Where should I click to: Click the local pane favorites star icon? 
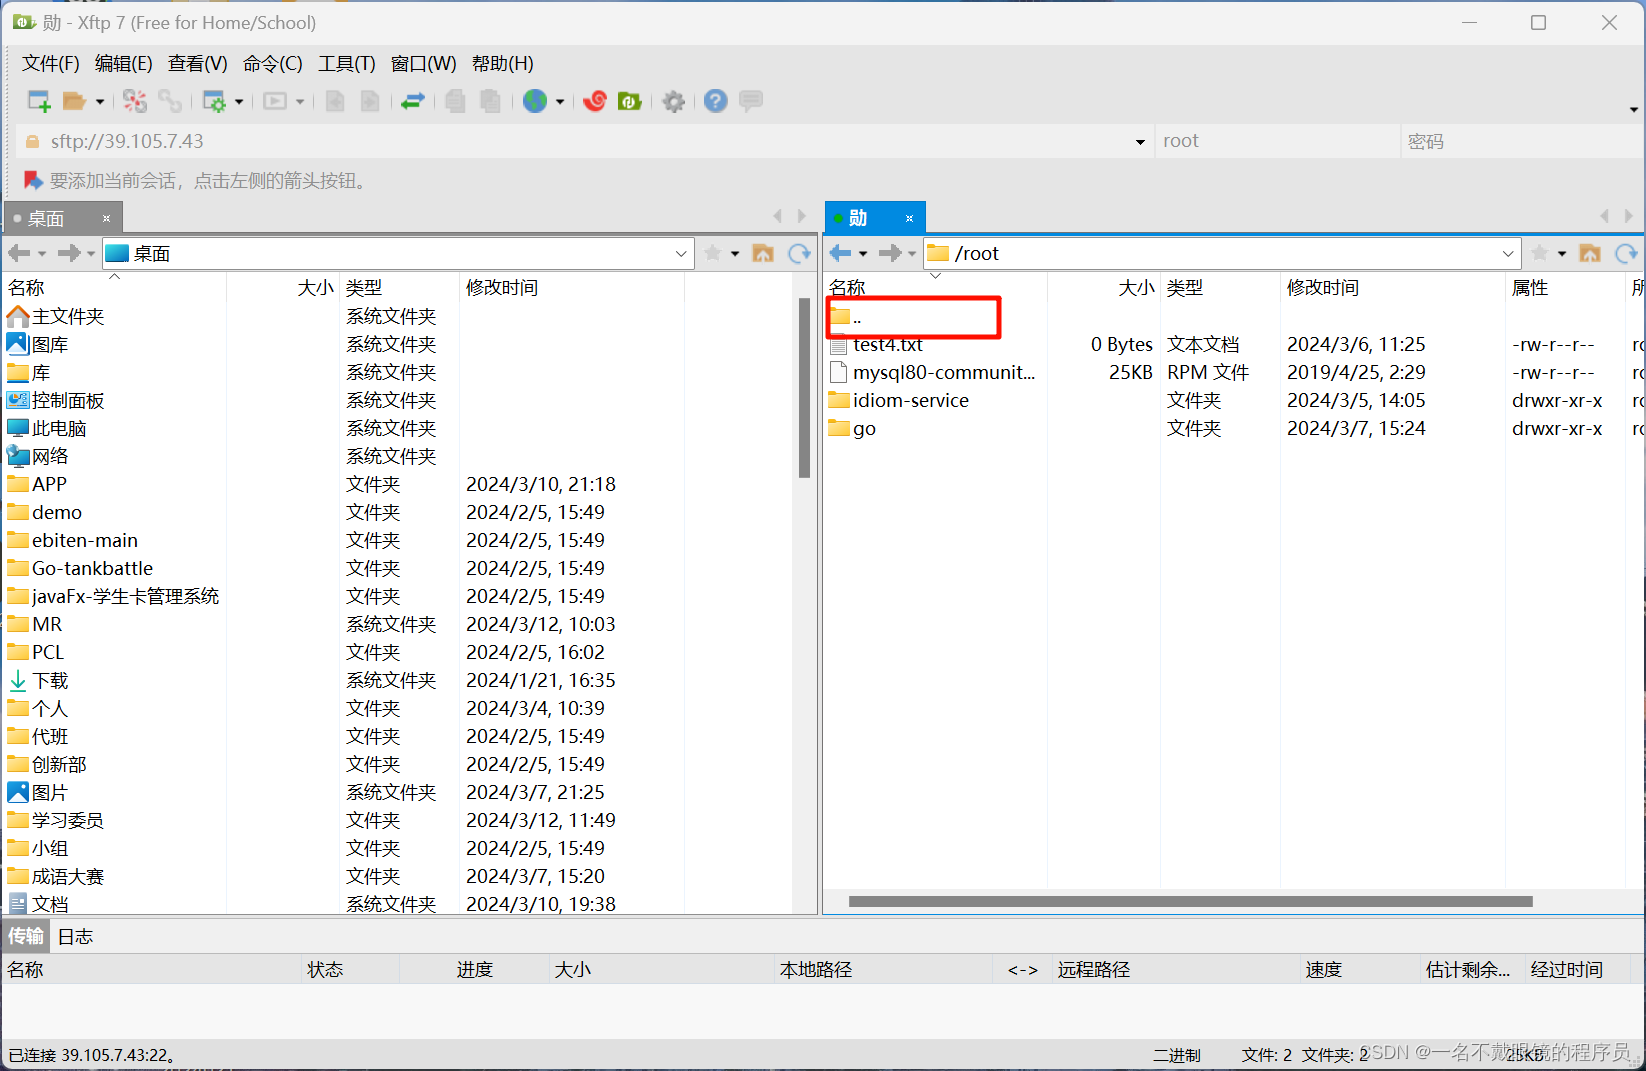[x=713, y=253]
